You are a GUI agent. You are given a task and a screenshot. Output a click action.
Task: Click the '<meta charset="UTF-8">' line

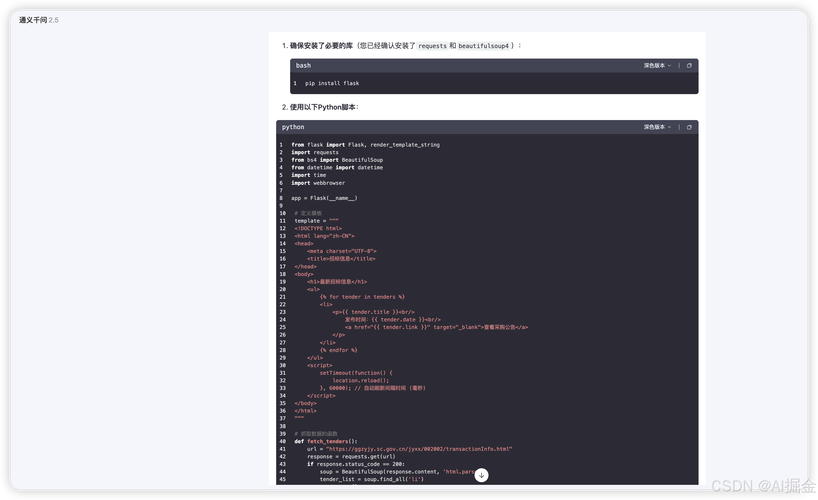342,252
